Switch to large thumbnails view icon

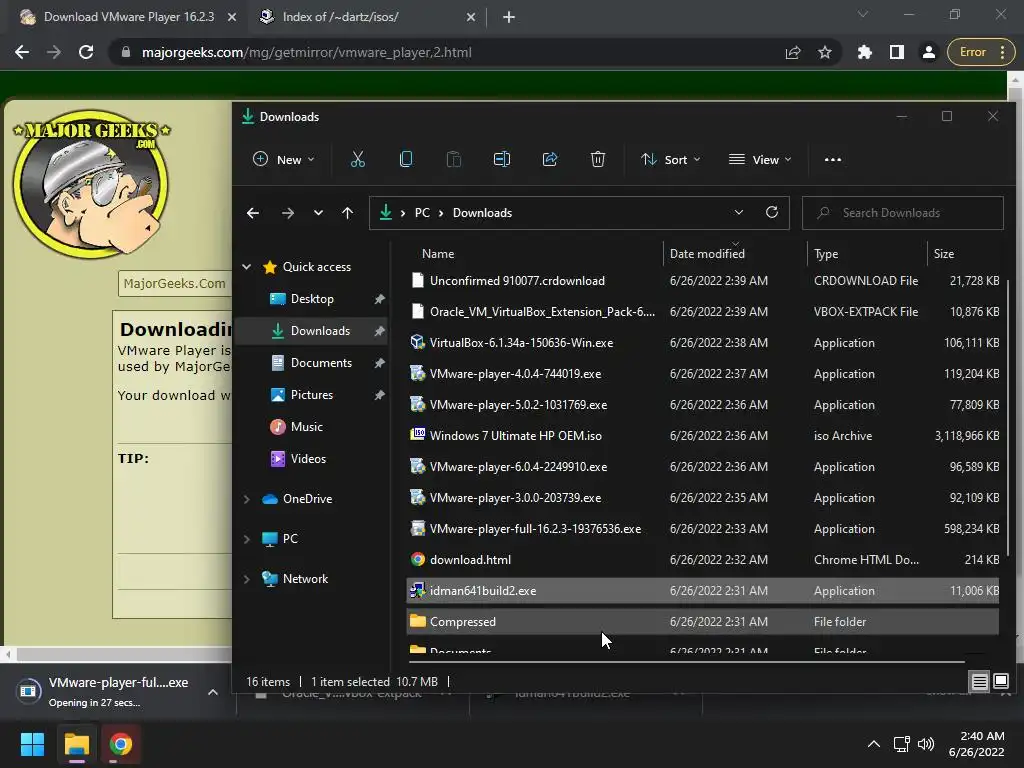[x=1000, y=682]
